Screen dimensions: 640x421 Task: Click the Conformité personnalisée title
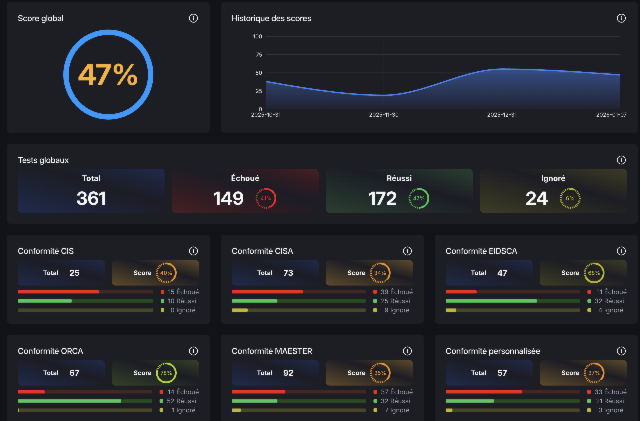tap(493, 351)
